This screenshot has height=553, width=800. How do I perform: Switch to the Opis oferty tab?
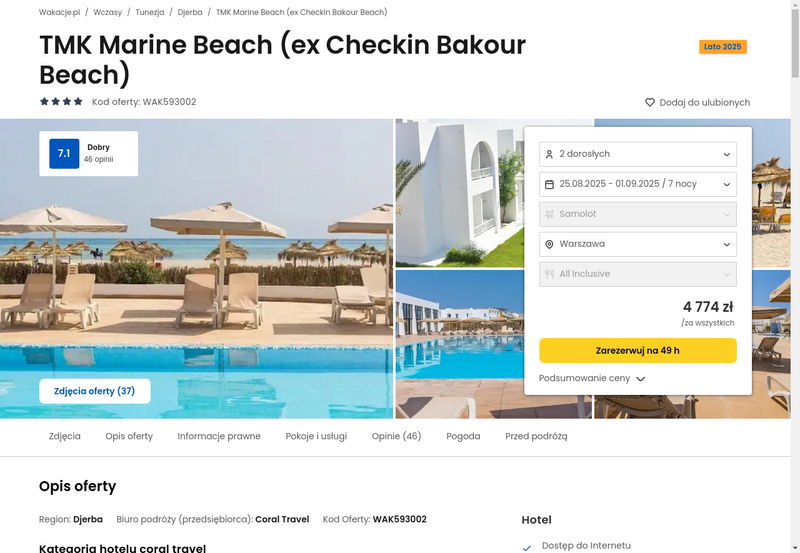tap(129, 436)
